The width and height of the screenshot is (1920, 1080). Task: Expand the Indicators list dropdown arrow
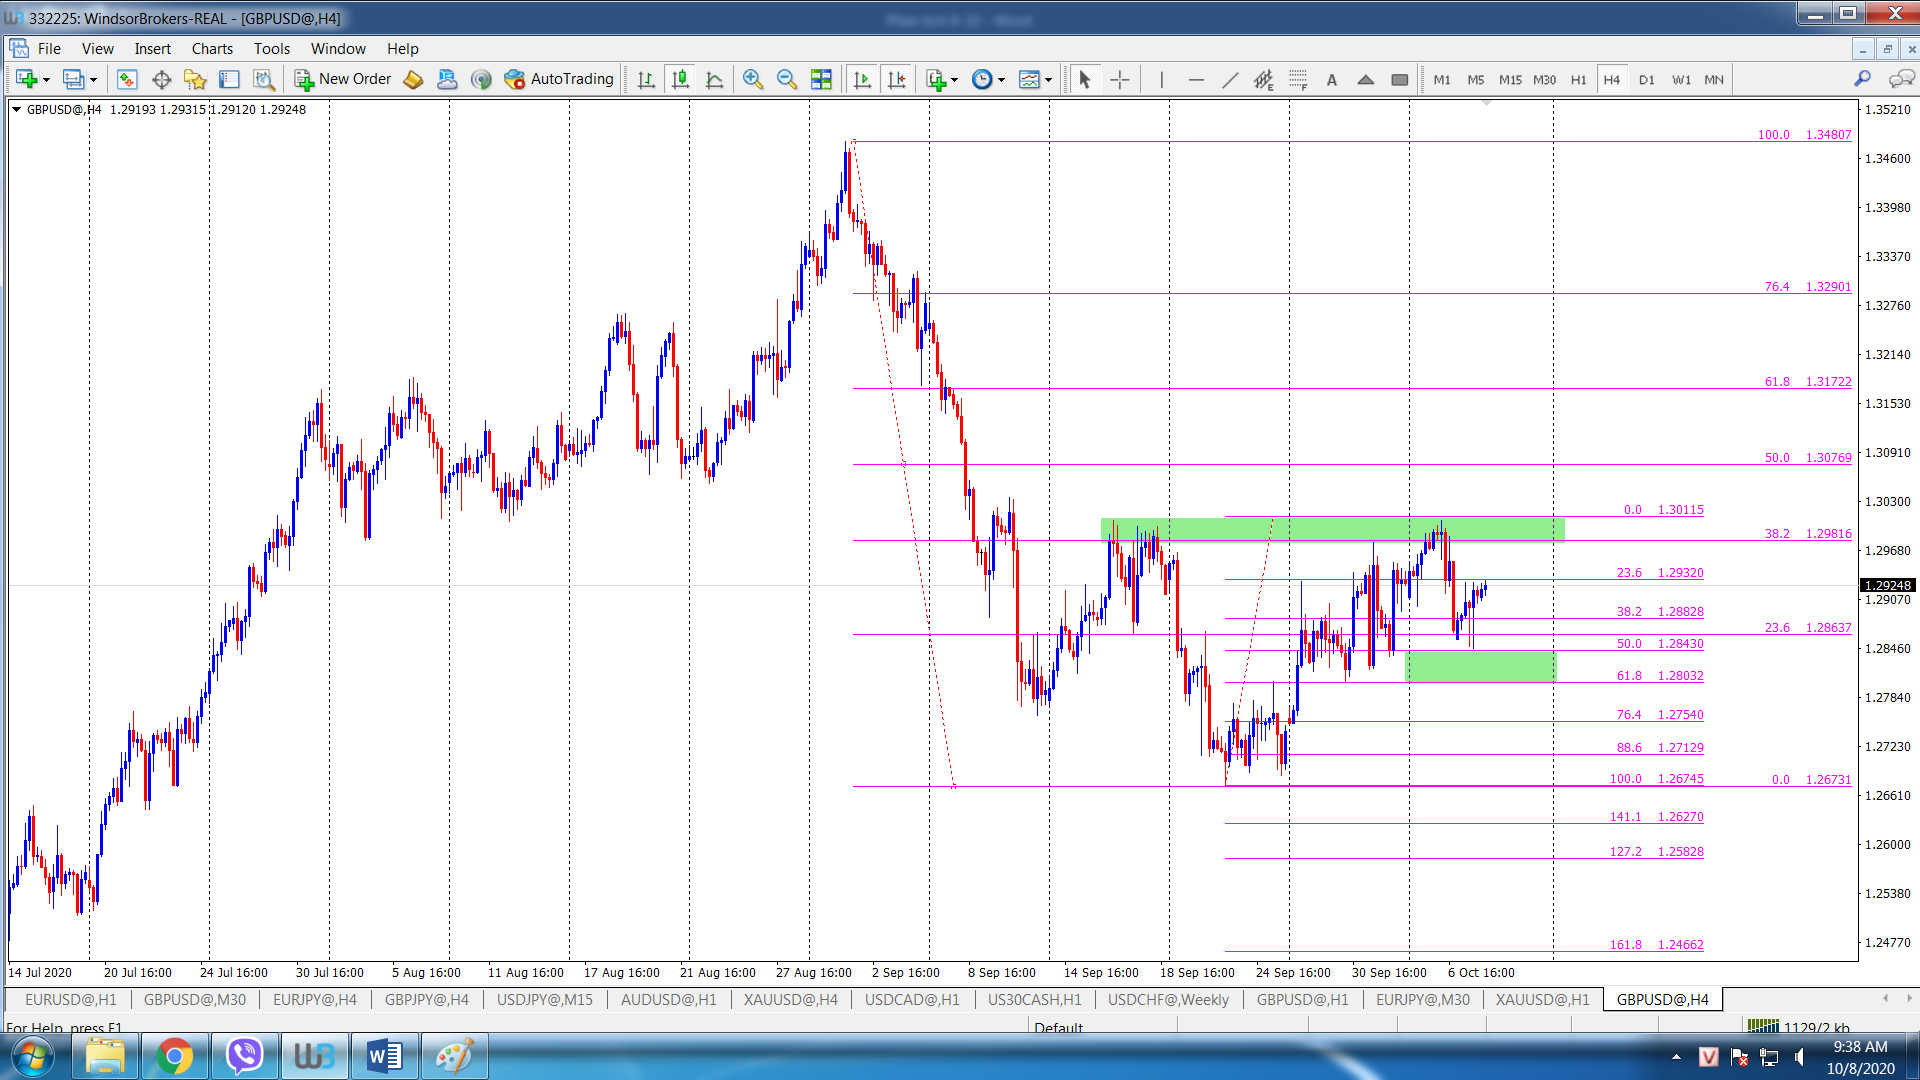955,80
